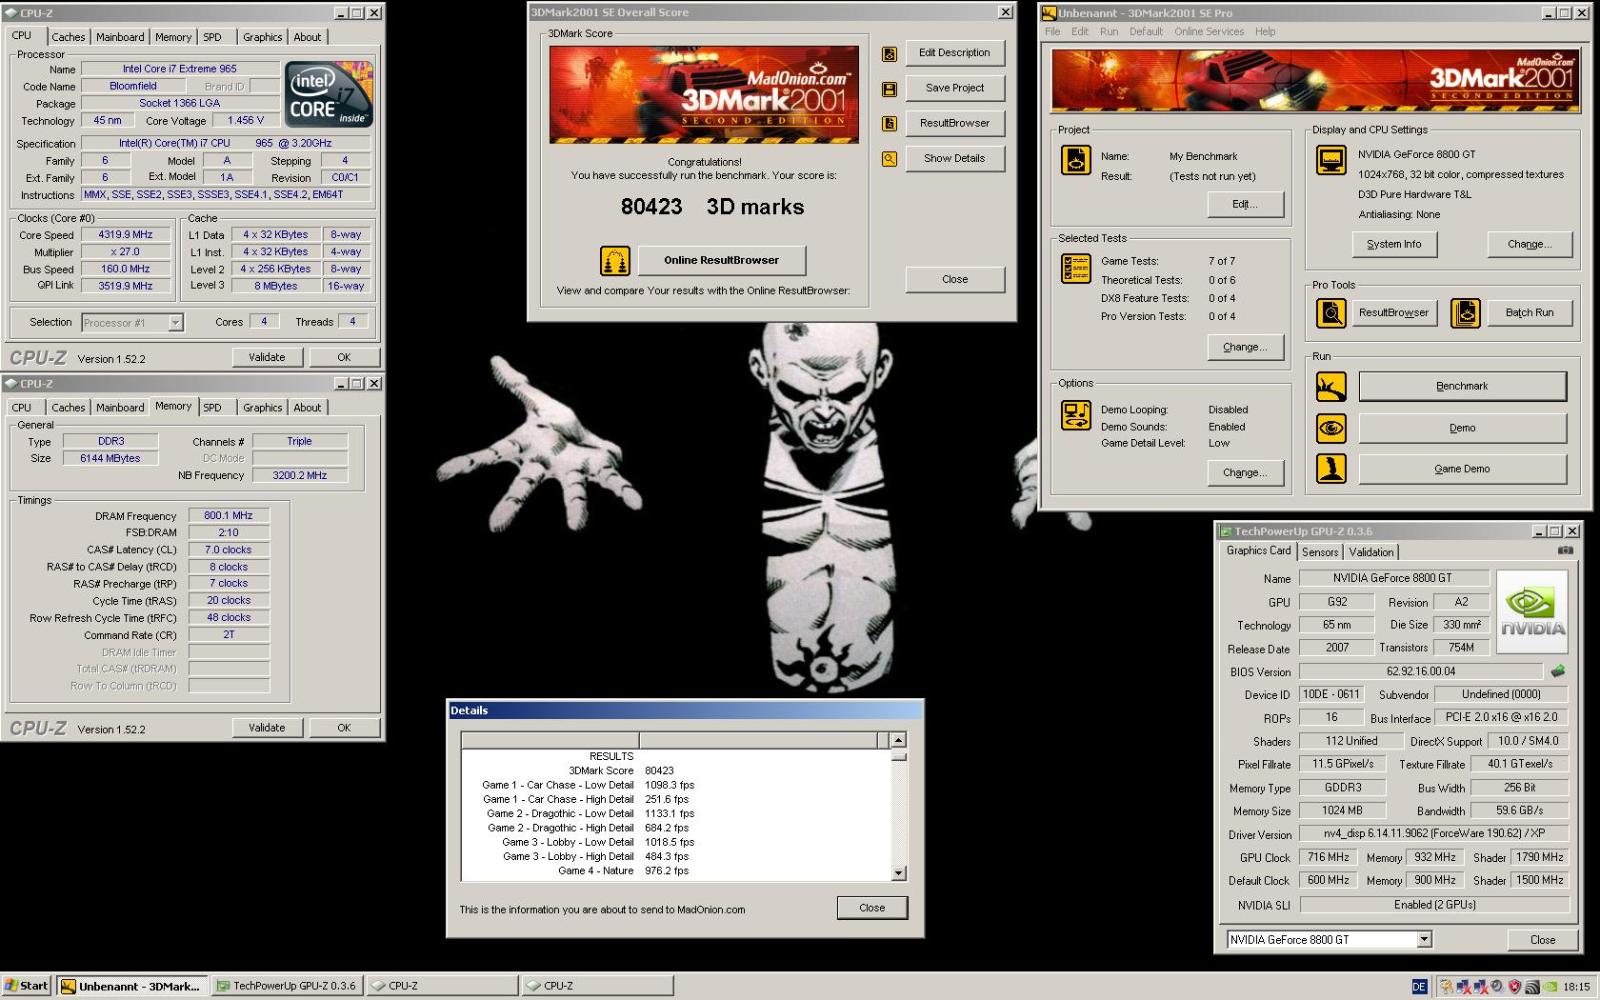Viewport: 1600px width, 1000px height.
Task: Select the 3DMark taskbar button
Action: click(132, 986)
